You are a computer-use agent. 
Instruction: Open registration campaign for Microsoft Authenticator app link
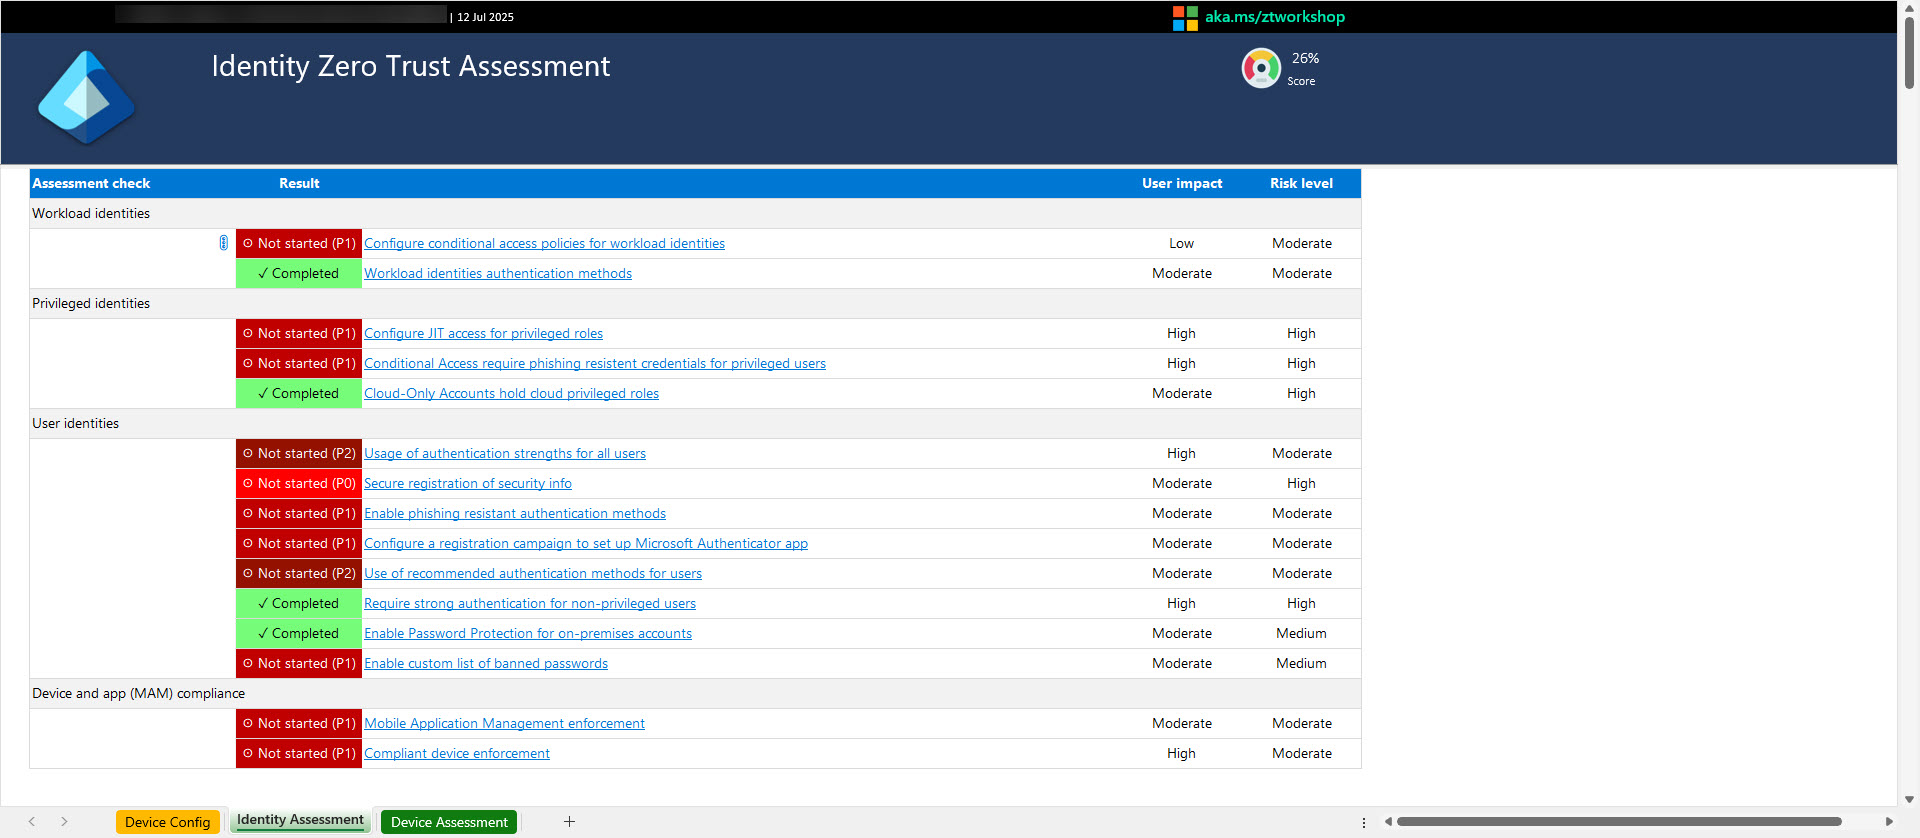tap(586, 543)
